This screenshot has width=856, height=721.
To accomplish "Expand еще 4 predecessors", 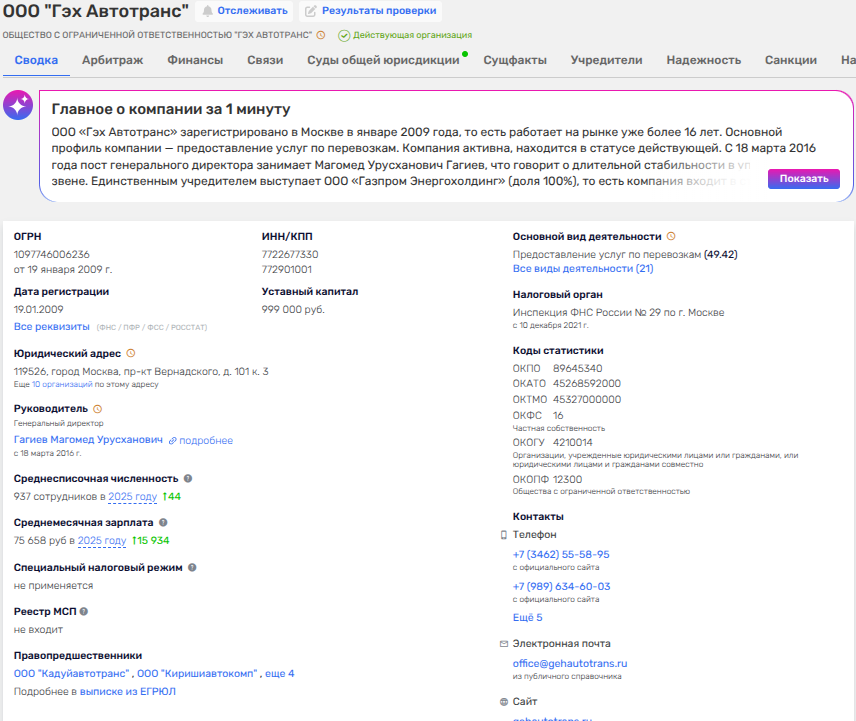I will point(280,674).
